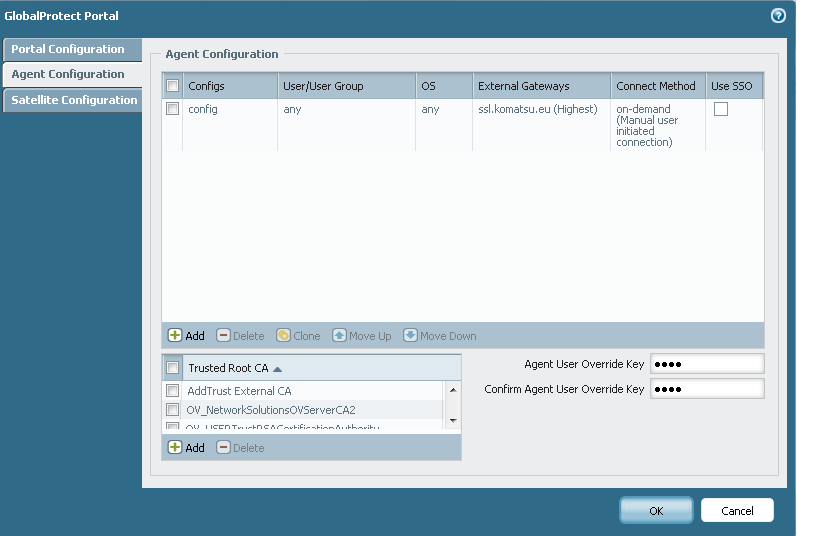Delete the selected agent config
This screenshot has width=818, height=536.
(240, 336)
